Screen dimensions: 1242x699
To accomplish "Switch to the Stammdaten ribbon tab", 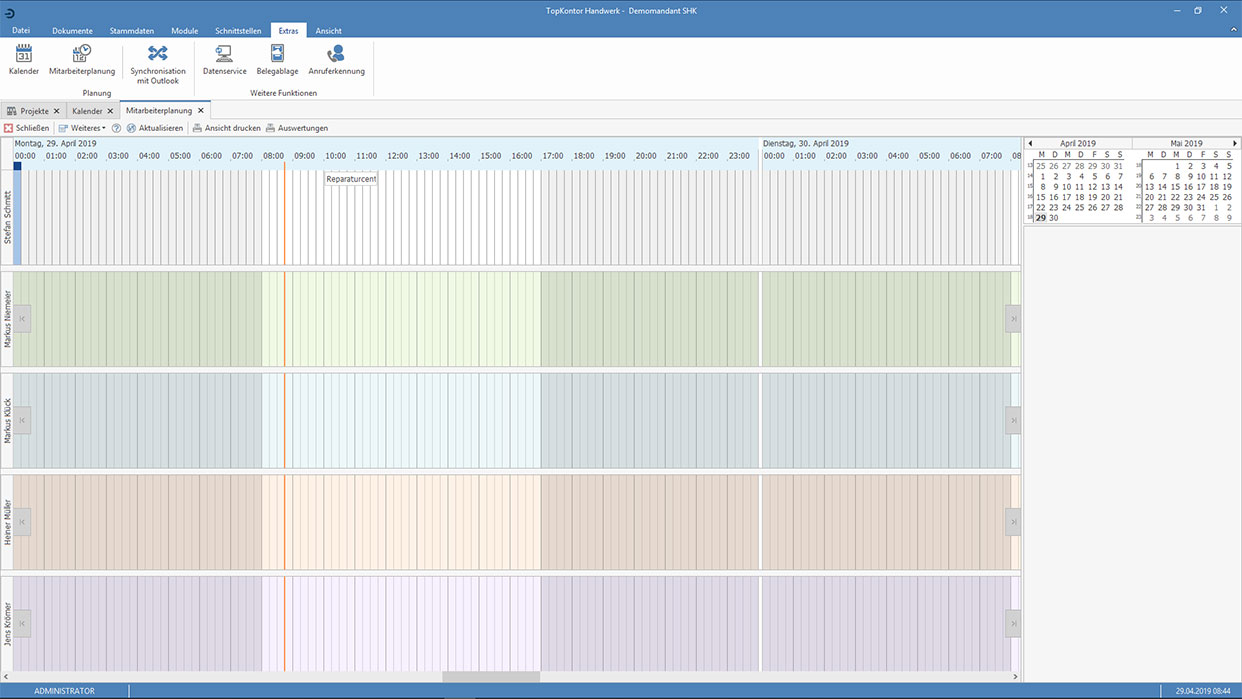I will pyautogui.click(x=132, y=31).
